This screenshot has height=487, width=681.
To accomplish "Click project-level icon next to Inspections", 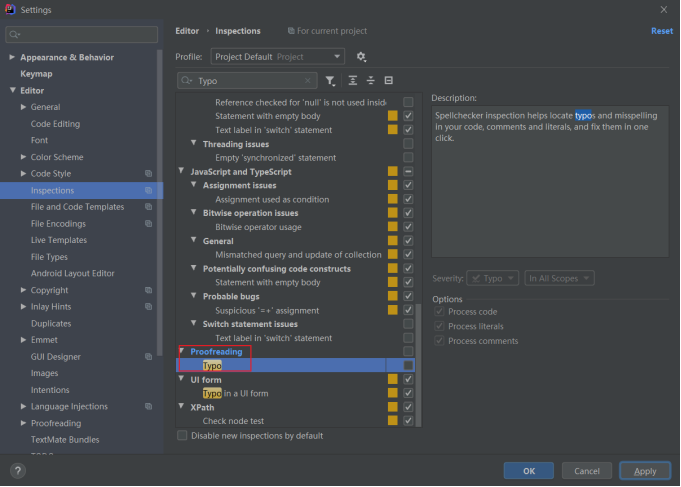I will point(149,190).
